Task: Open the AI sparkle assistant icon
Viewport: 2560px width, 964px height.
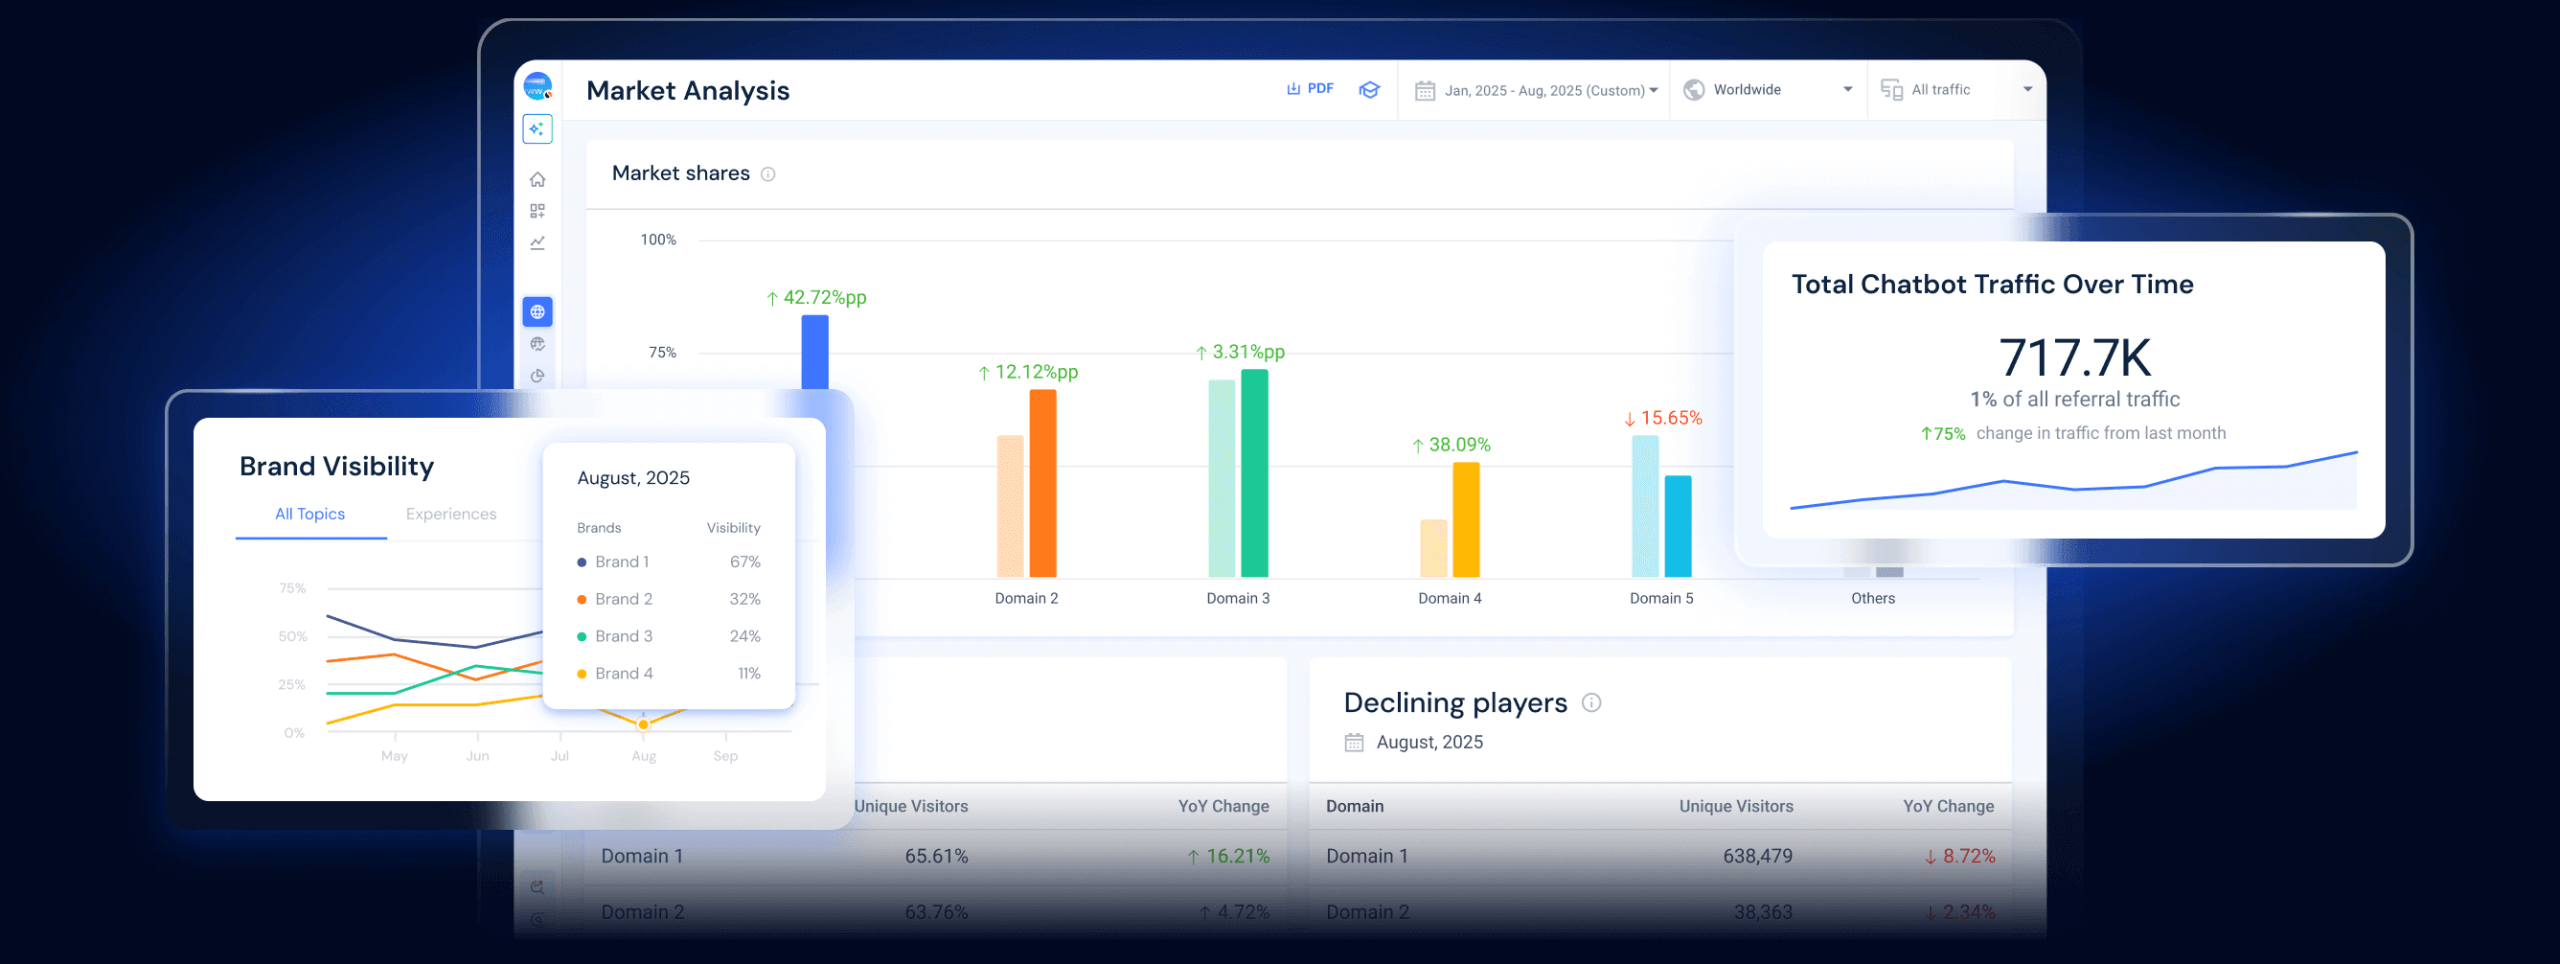Action: 537,129
